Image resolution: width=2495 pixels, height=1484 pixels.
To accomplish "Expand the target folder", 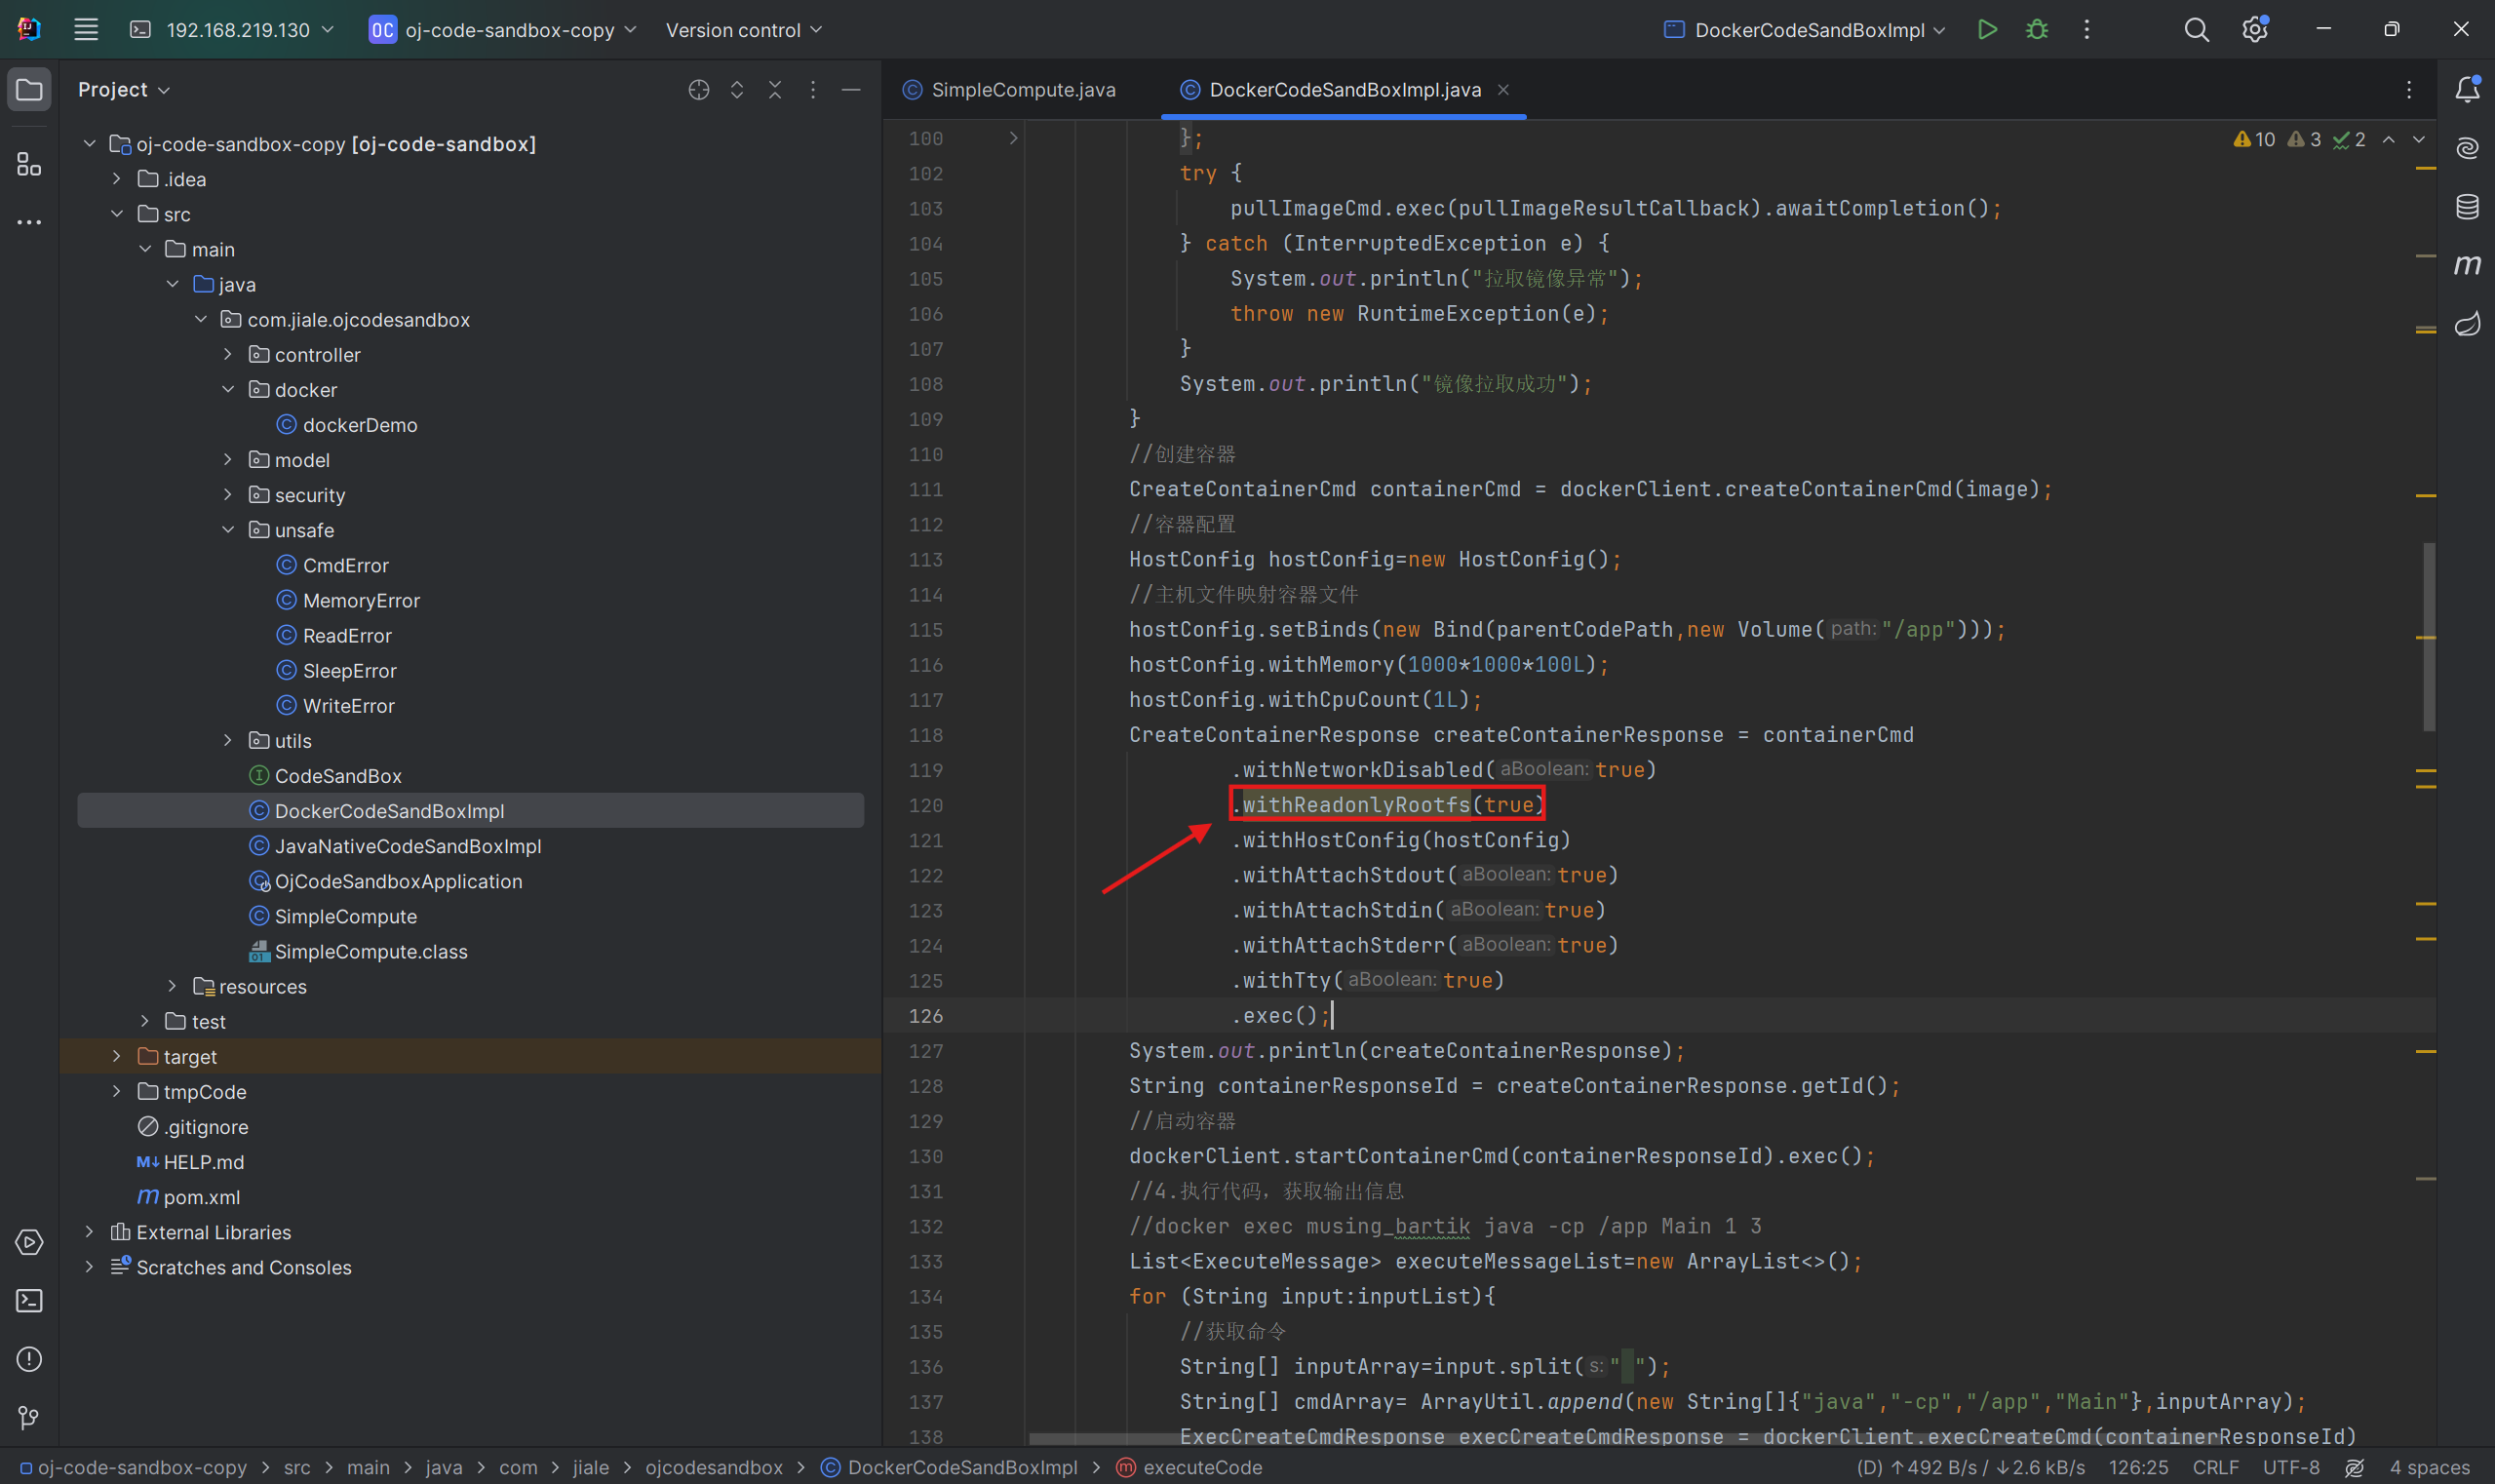I will 117,1057.
